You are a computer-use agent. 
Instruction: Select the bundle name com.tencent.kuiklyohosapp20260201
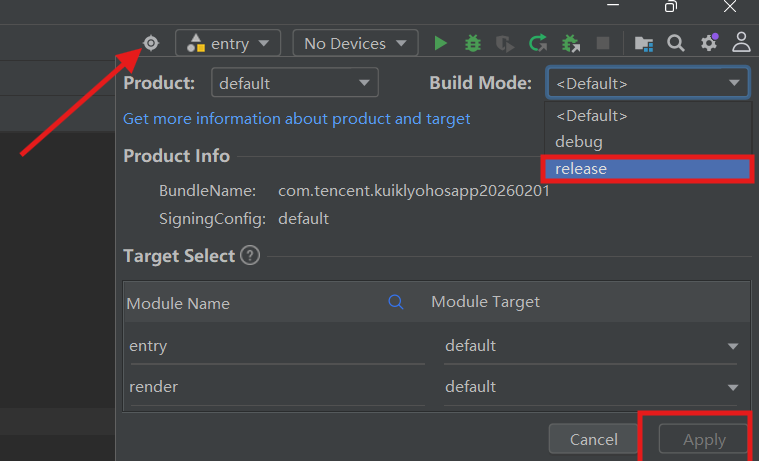pyautogui.click(x=414, y=191)
